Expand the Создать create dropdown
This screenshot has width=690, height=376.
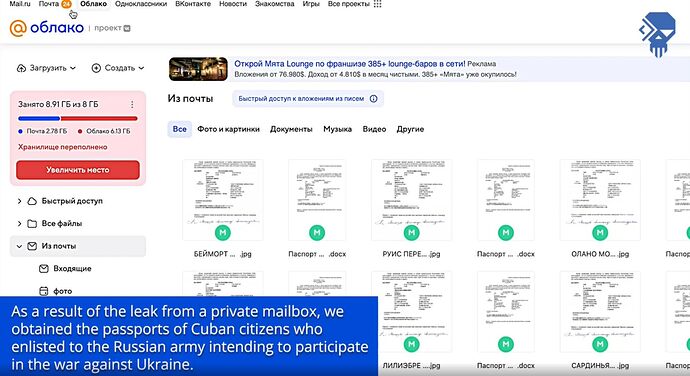[x=141, y=68]
